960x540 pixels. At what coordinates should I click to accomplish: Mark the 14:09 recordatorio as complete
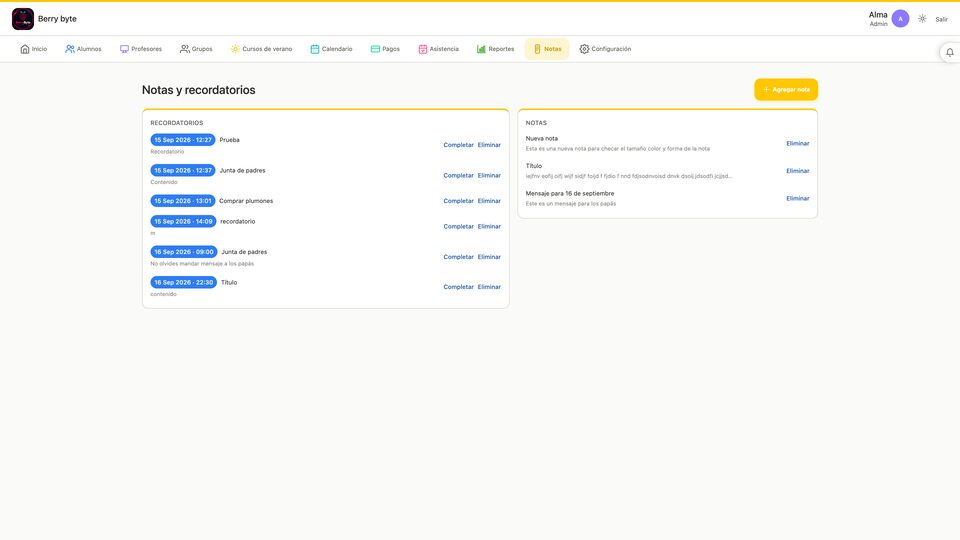click(x=459, y=227)
